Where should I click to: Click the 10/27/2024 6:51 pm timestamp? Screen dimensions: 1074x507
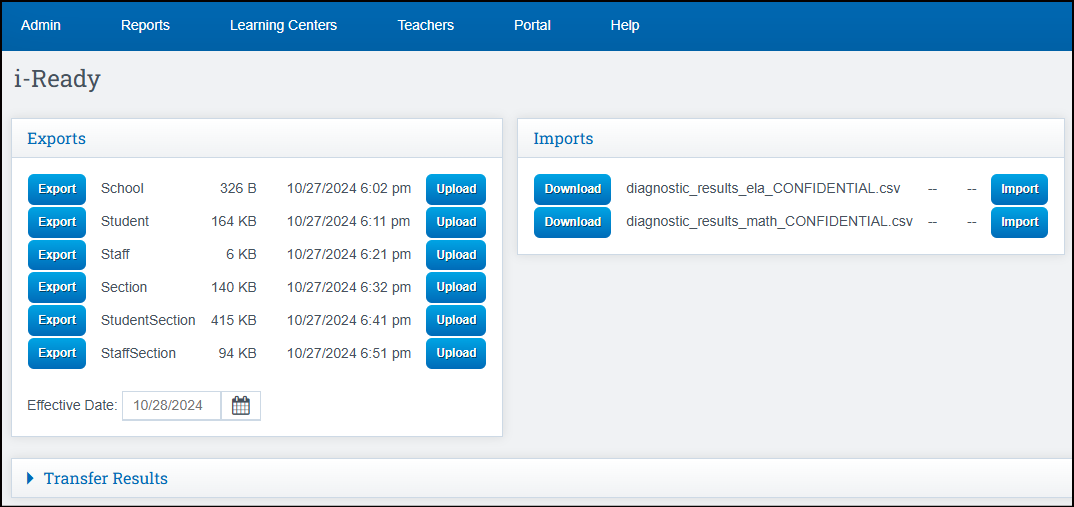point(349,353)
